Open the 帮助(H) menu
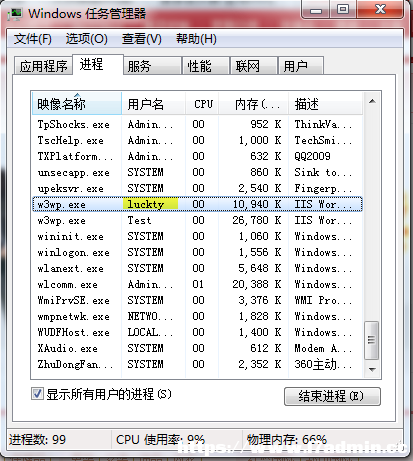The image size is (413, 461). coord(196,39)
